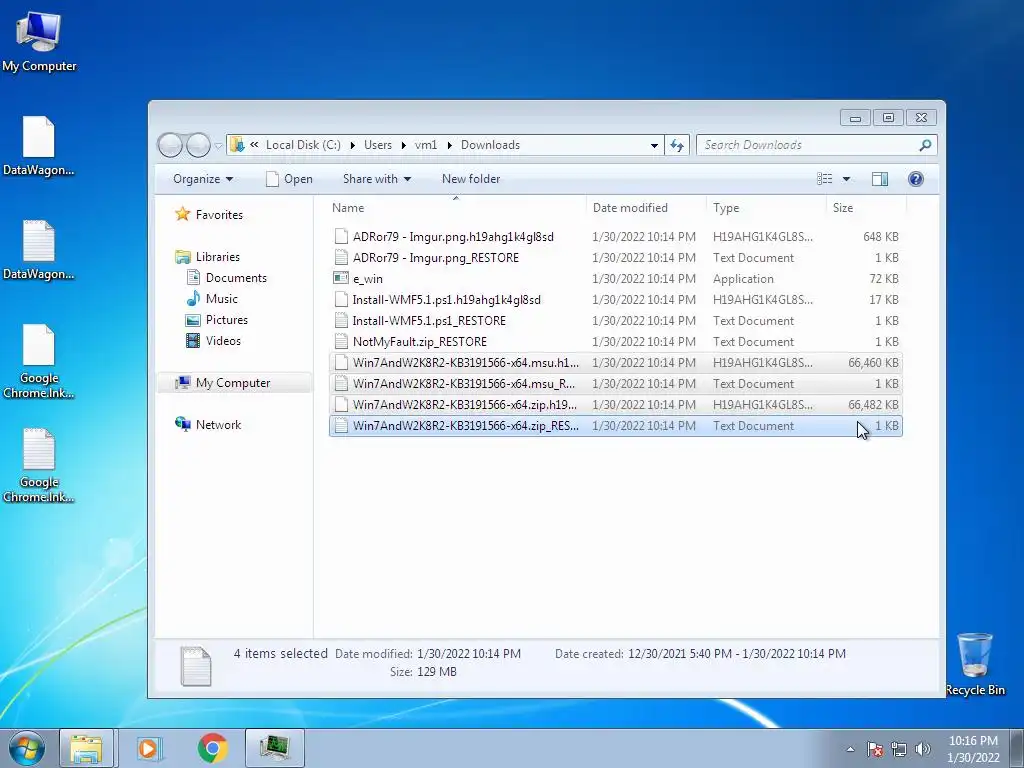1024x768 pixels.
Task: Open the address bar history dropdown
Action: click(x=654, y=146)
